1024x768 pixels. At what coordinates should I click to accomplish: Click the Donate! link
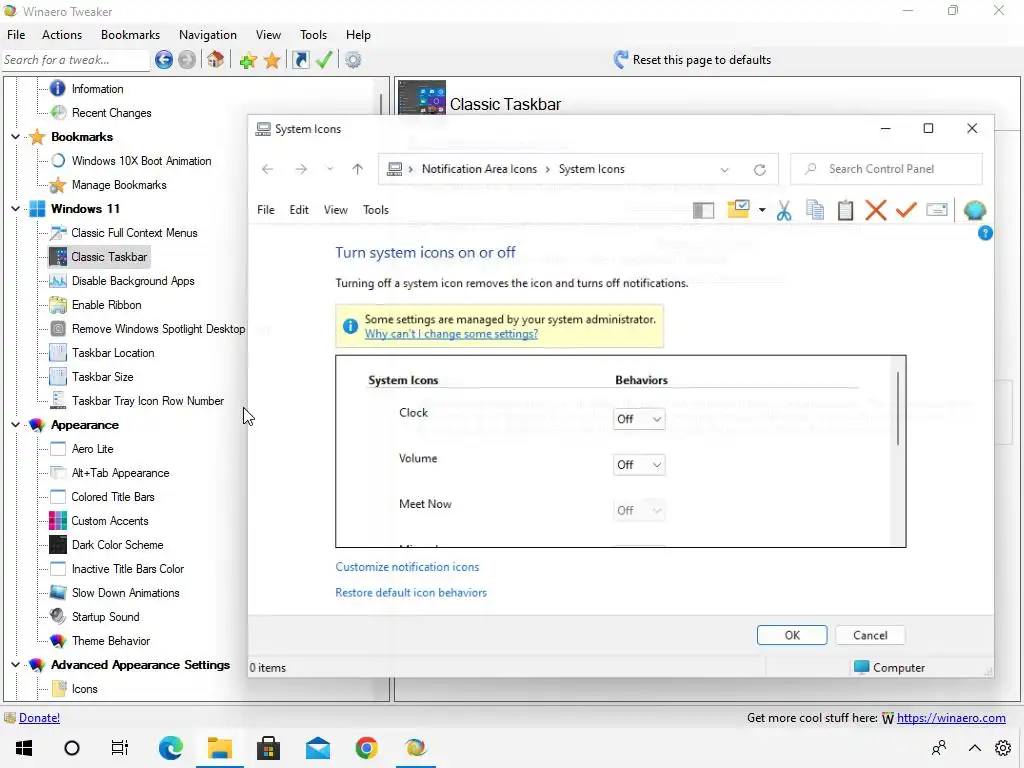(x=39, y=718)
